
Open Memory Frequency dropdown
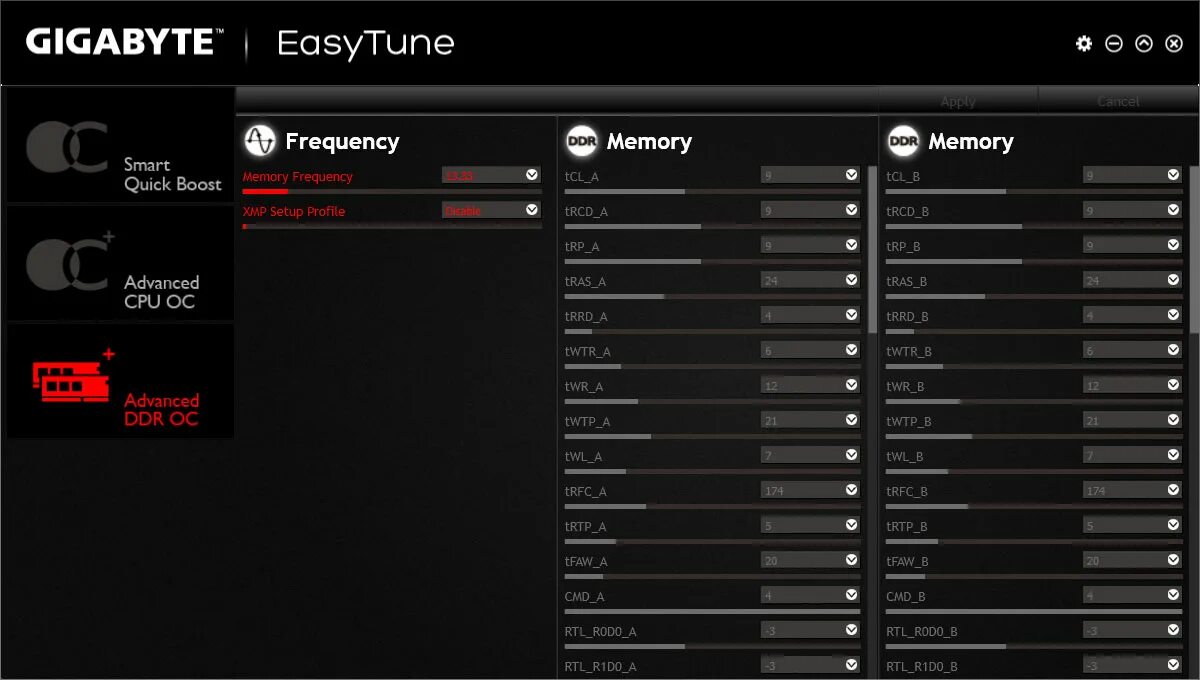[x=491, y=175]
